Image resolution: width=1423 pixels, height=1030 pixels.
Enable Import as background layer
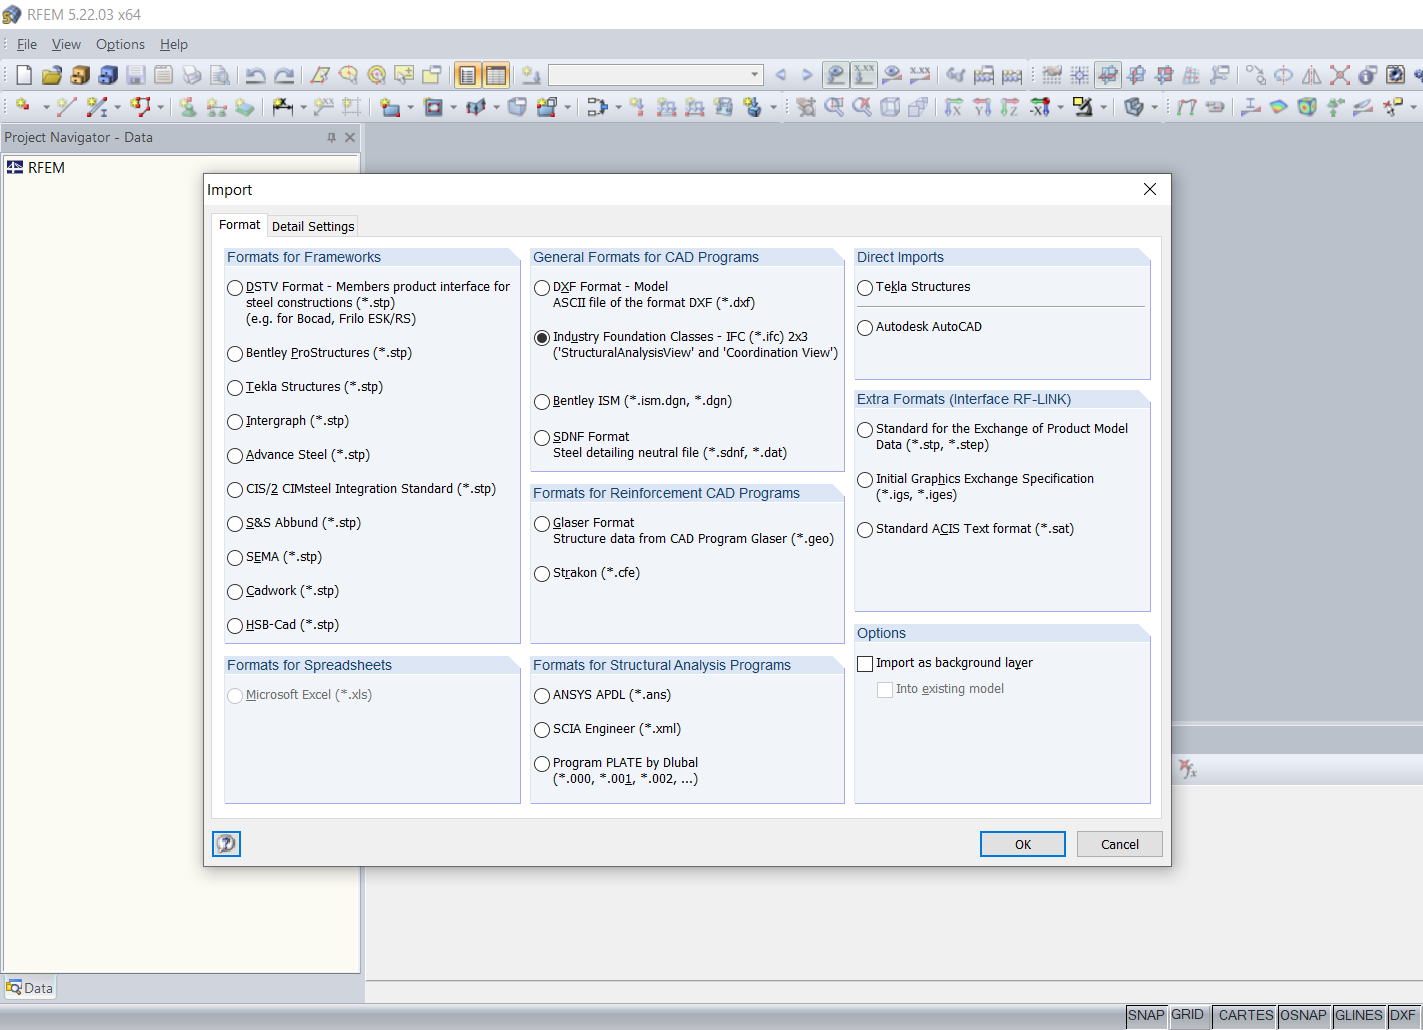click(864, 663)
